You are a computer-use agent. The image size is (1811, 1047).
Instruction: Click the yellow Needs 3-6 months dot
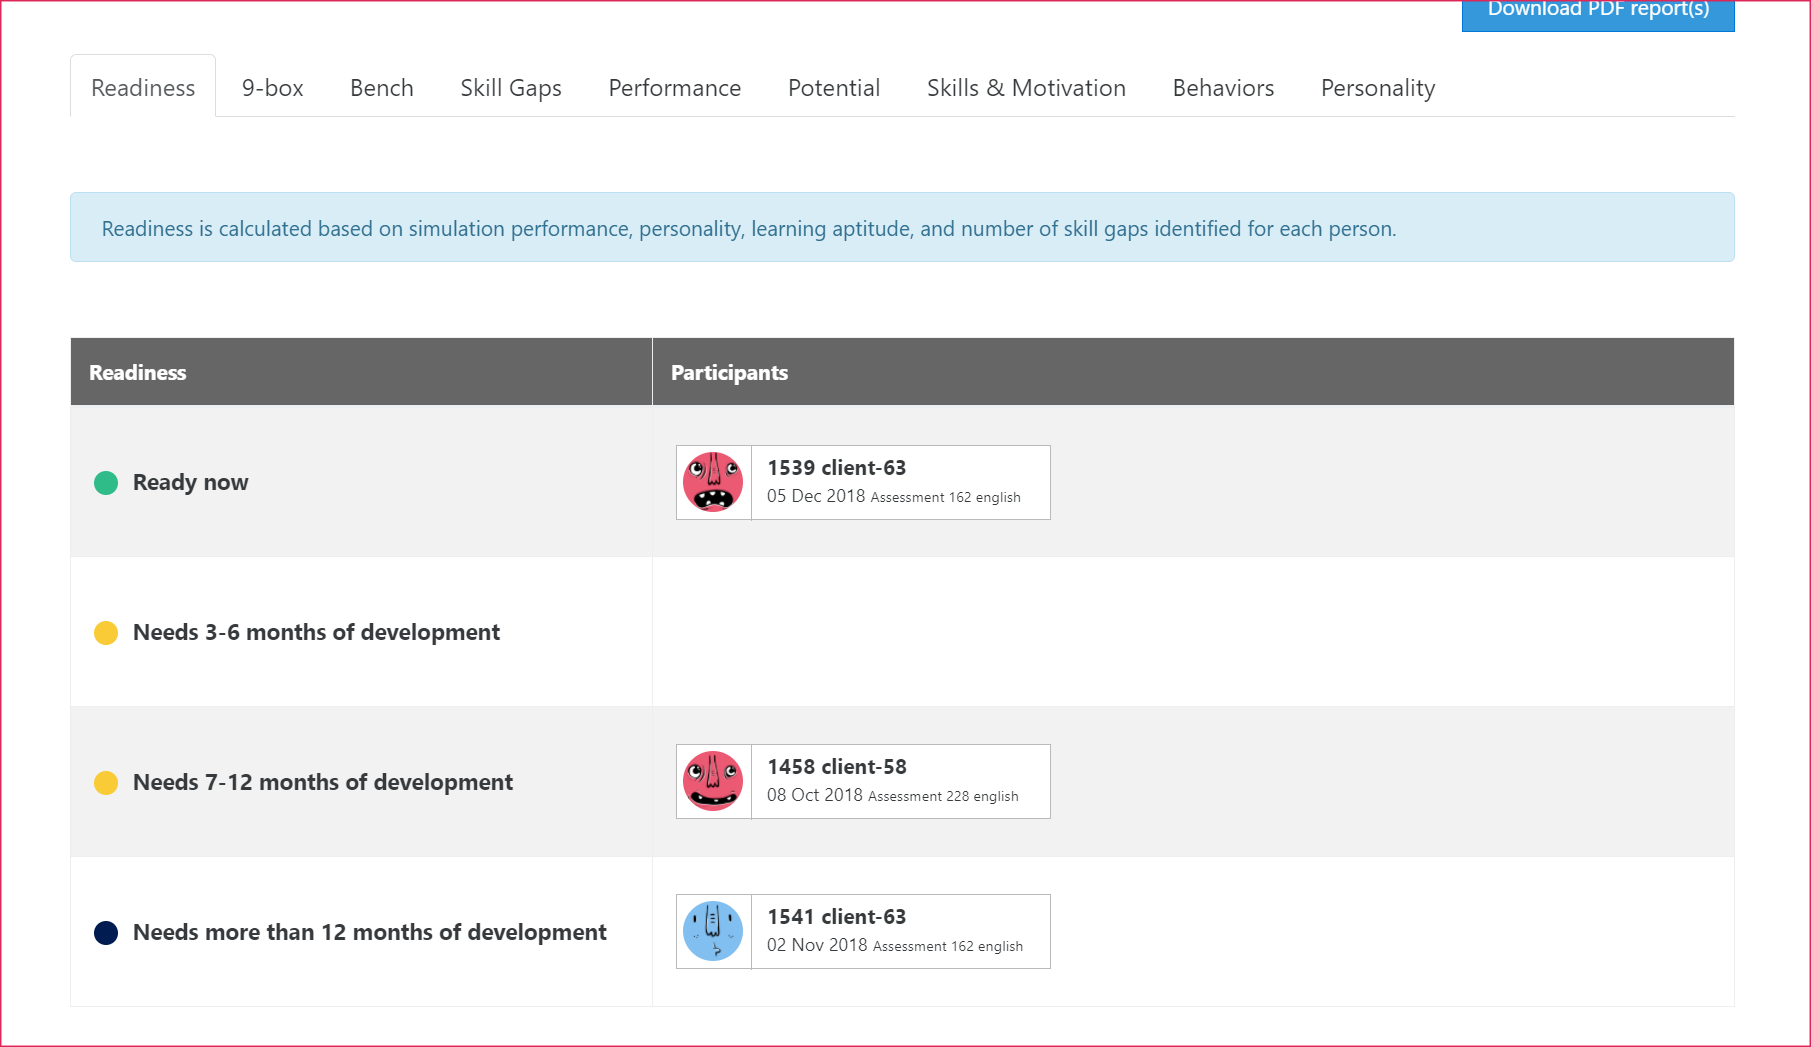[x=106, y=632]
